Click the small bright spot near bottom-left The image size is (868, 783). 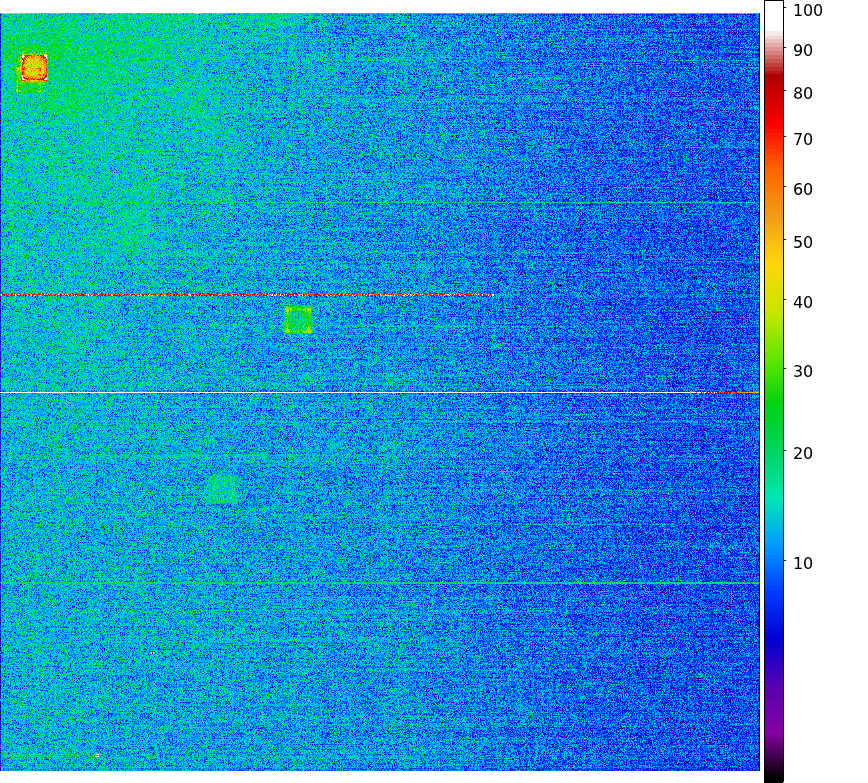pyautogui.click(x=97, y=755)
